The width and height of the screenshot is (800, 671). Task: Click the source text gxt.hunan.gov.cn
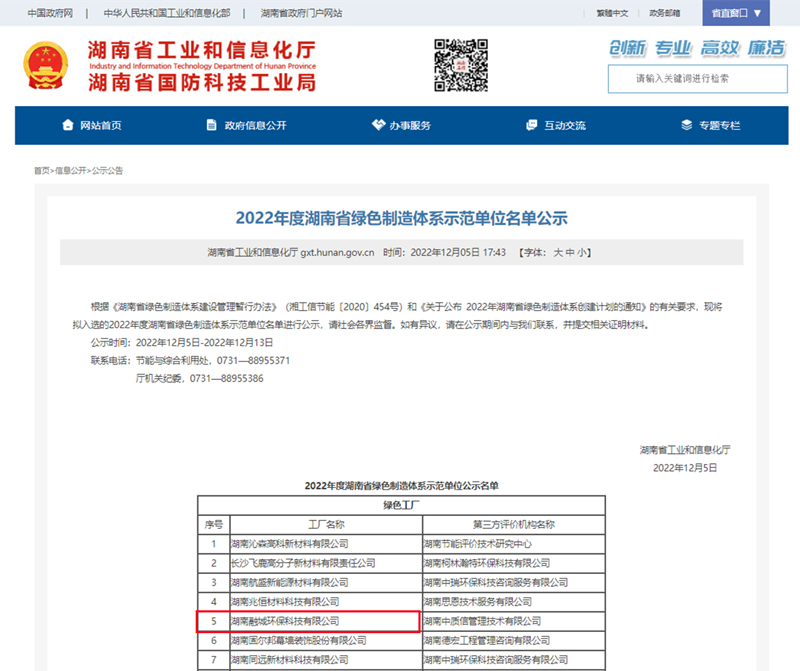pos(337,253)
